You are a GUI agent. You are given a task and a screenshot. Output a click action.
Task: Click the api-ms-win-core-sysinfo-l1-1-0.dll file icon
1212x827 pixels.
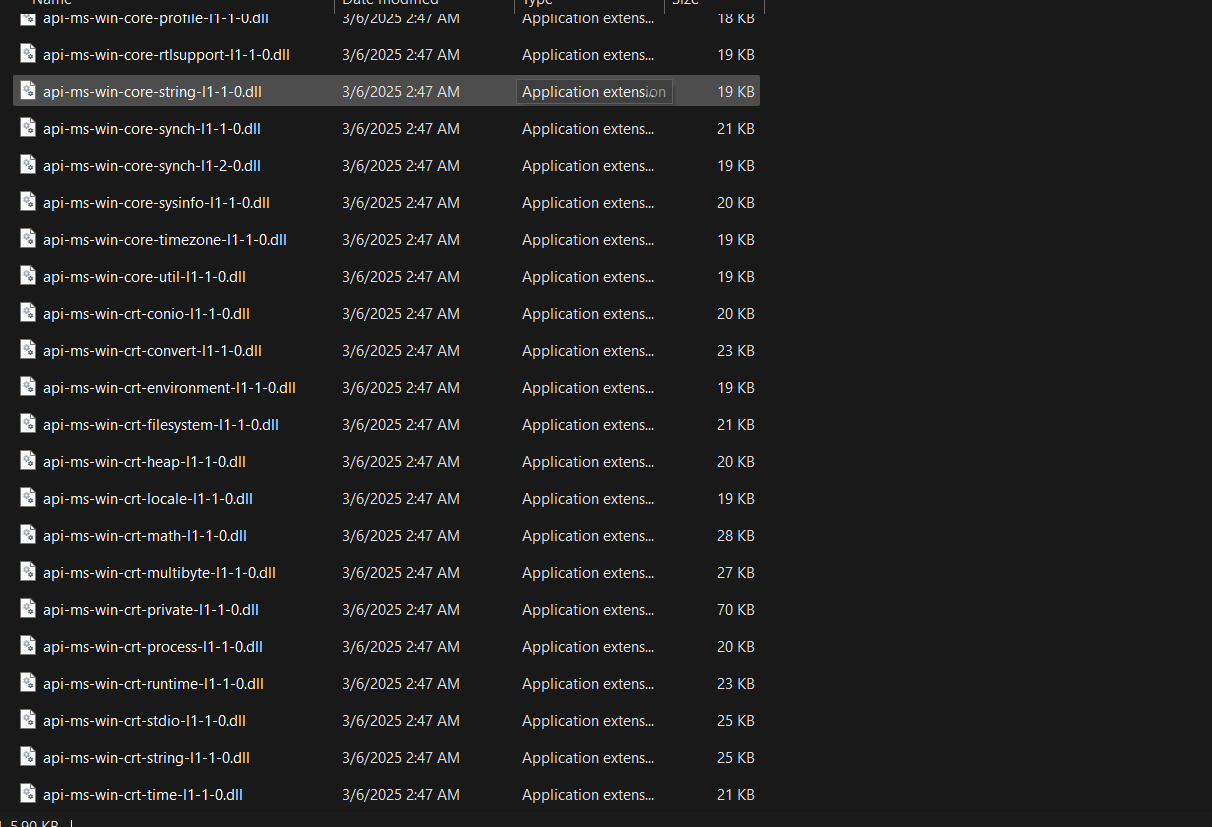click(x=28, y=202)
